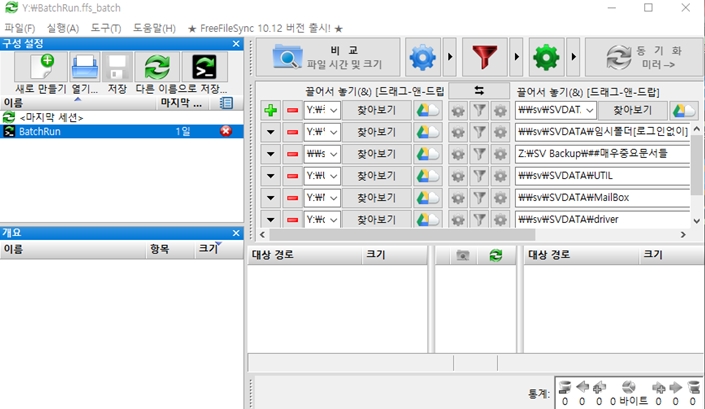Image resolution: width=705 pixels, height=409 pixels.
Task: Start comparison with the Compare button
Action: 328,57
